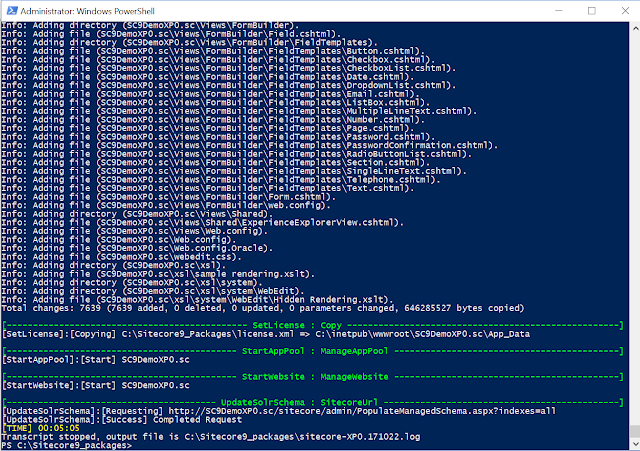640x451 pixels.
Task: Click the Section.cshtml file line
Action: 216,162
